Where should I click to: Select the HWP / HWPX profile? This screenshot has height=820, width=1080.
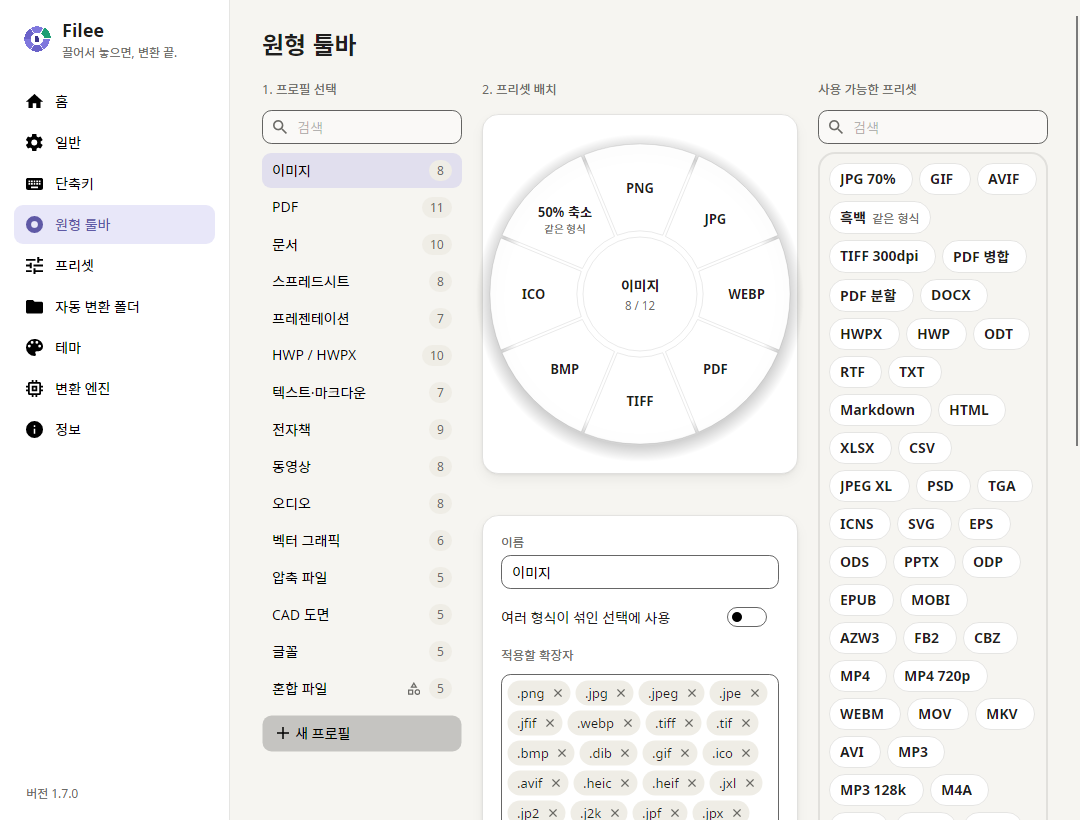click(362, 355)
